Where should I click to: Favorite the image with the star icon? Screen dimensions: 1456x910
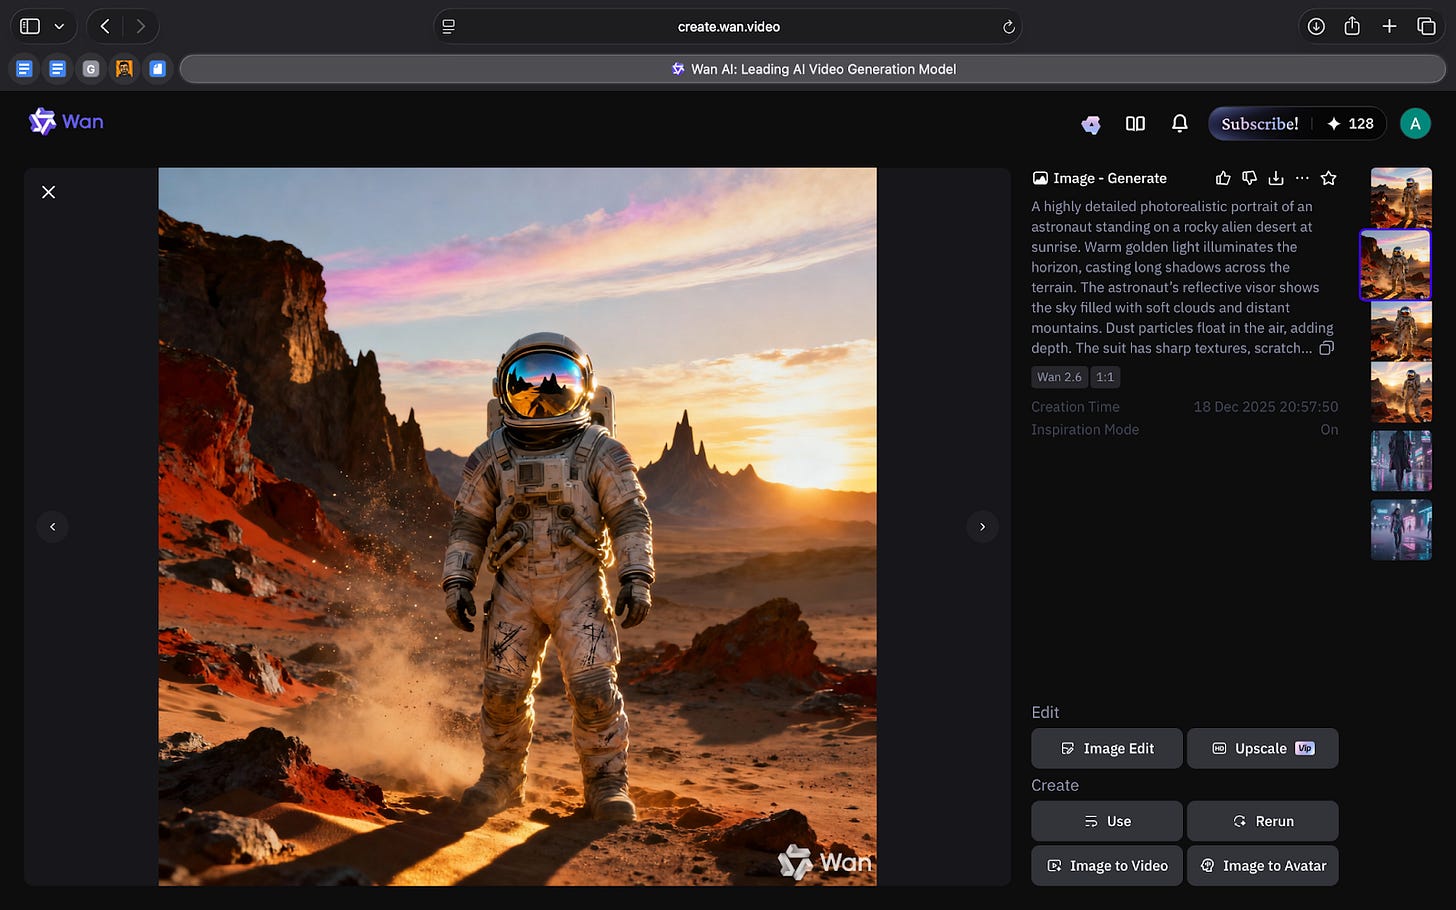pos(1328,178)
